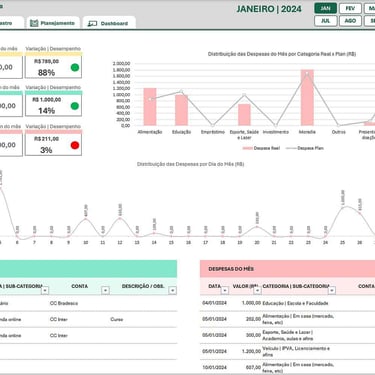Open the CONTA filter dropdown in left table

105,290
